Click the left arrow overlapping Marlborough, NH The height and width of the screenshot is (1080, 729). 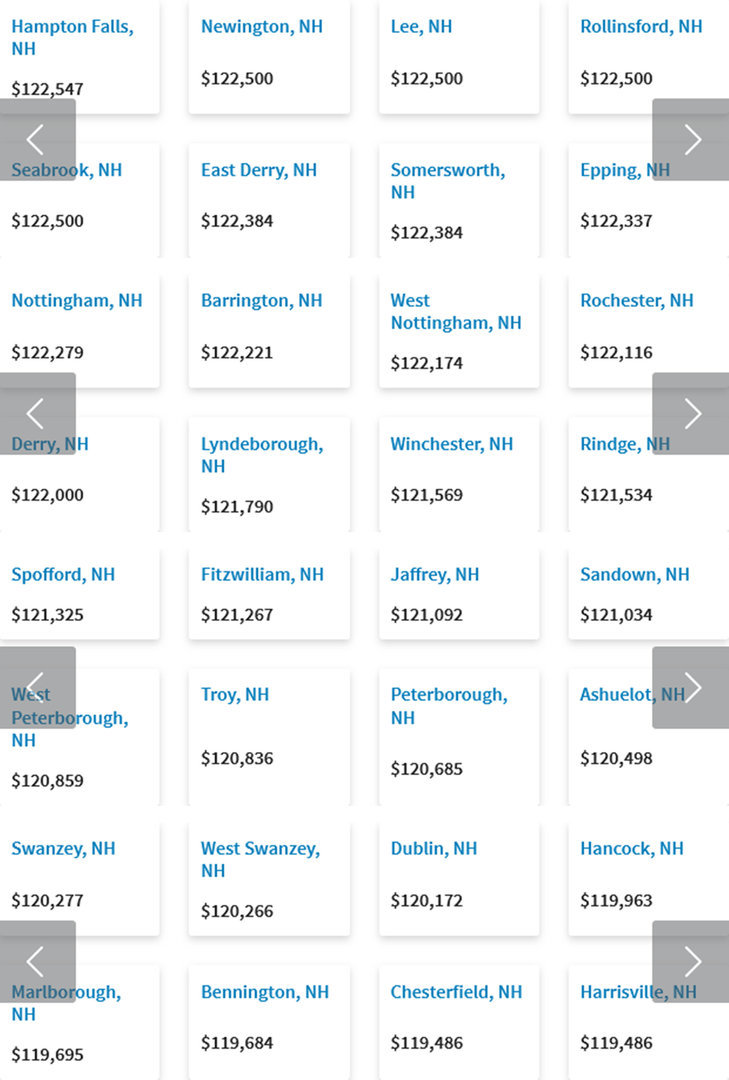[37, 961]
